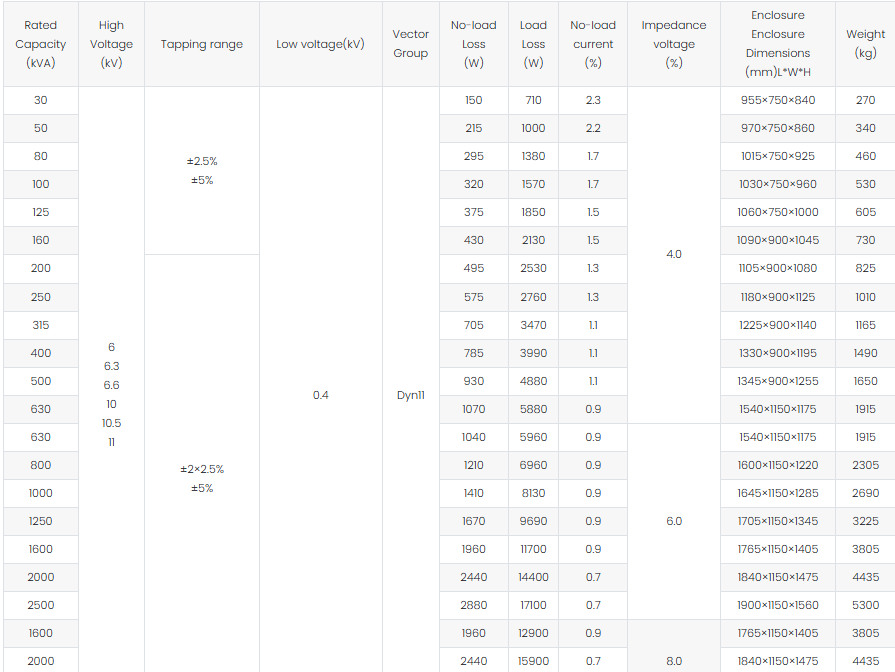The width and height of the screenshot is (895, 672).
Task: Select the No-load Loss (W) header
Action: pos(474,44)
